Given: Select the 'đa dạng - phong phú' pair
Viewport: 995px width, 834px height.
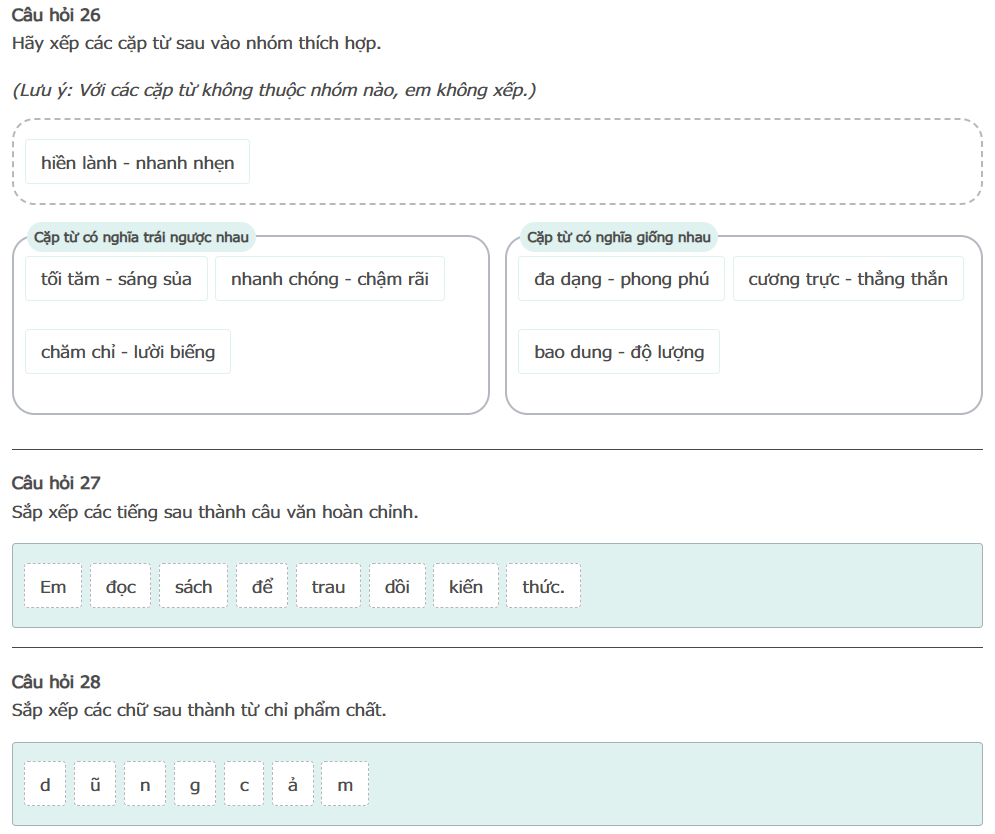Looking at the screenshot, I should (x=621, y=279).
